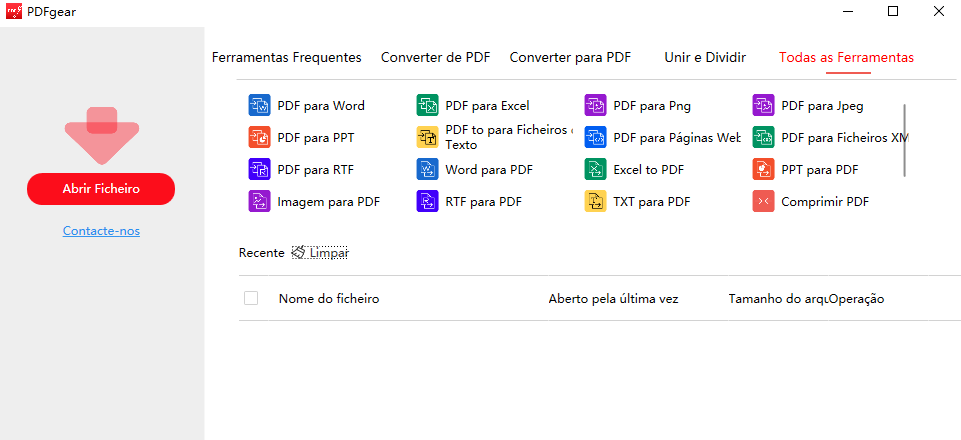Viewport: 961px width, 440px height.
Task: Click the PDF para PPT icon
Action: click(259, 137)
